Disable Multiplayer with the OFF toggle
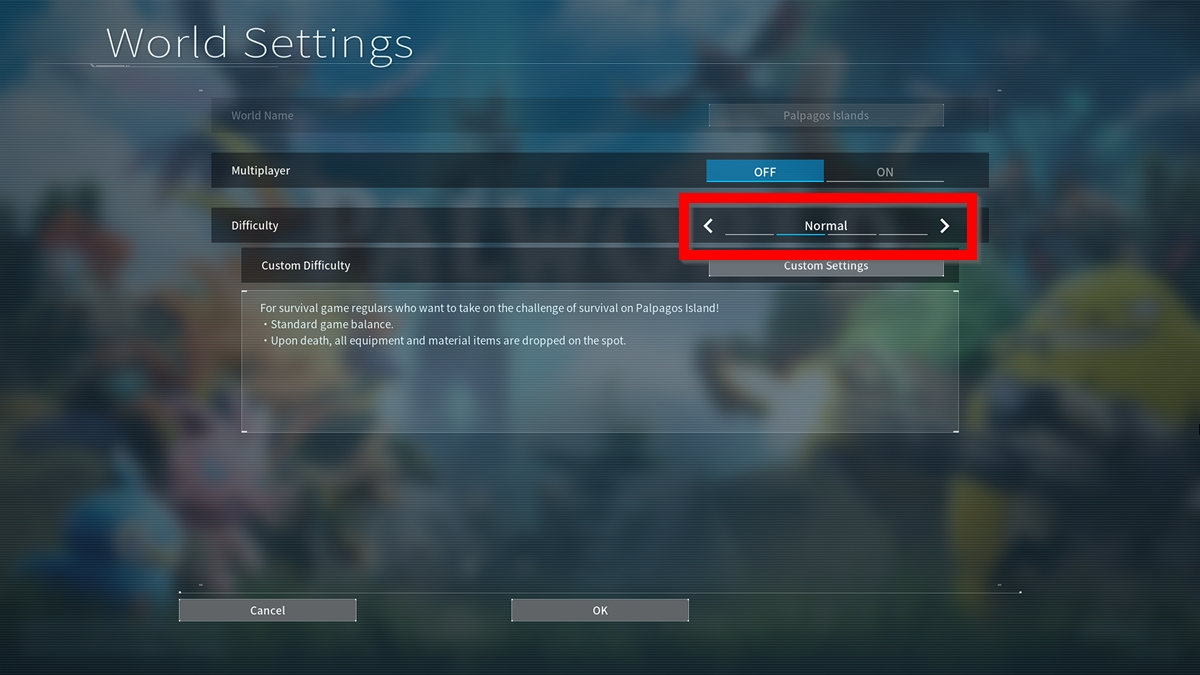The image size is (1200, 675). coord(765,170)
